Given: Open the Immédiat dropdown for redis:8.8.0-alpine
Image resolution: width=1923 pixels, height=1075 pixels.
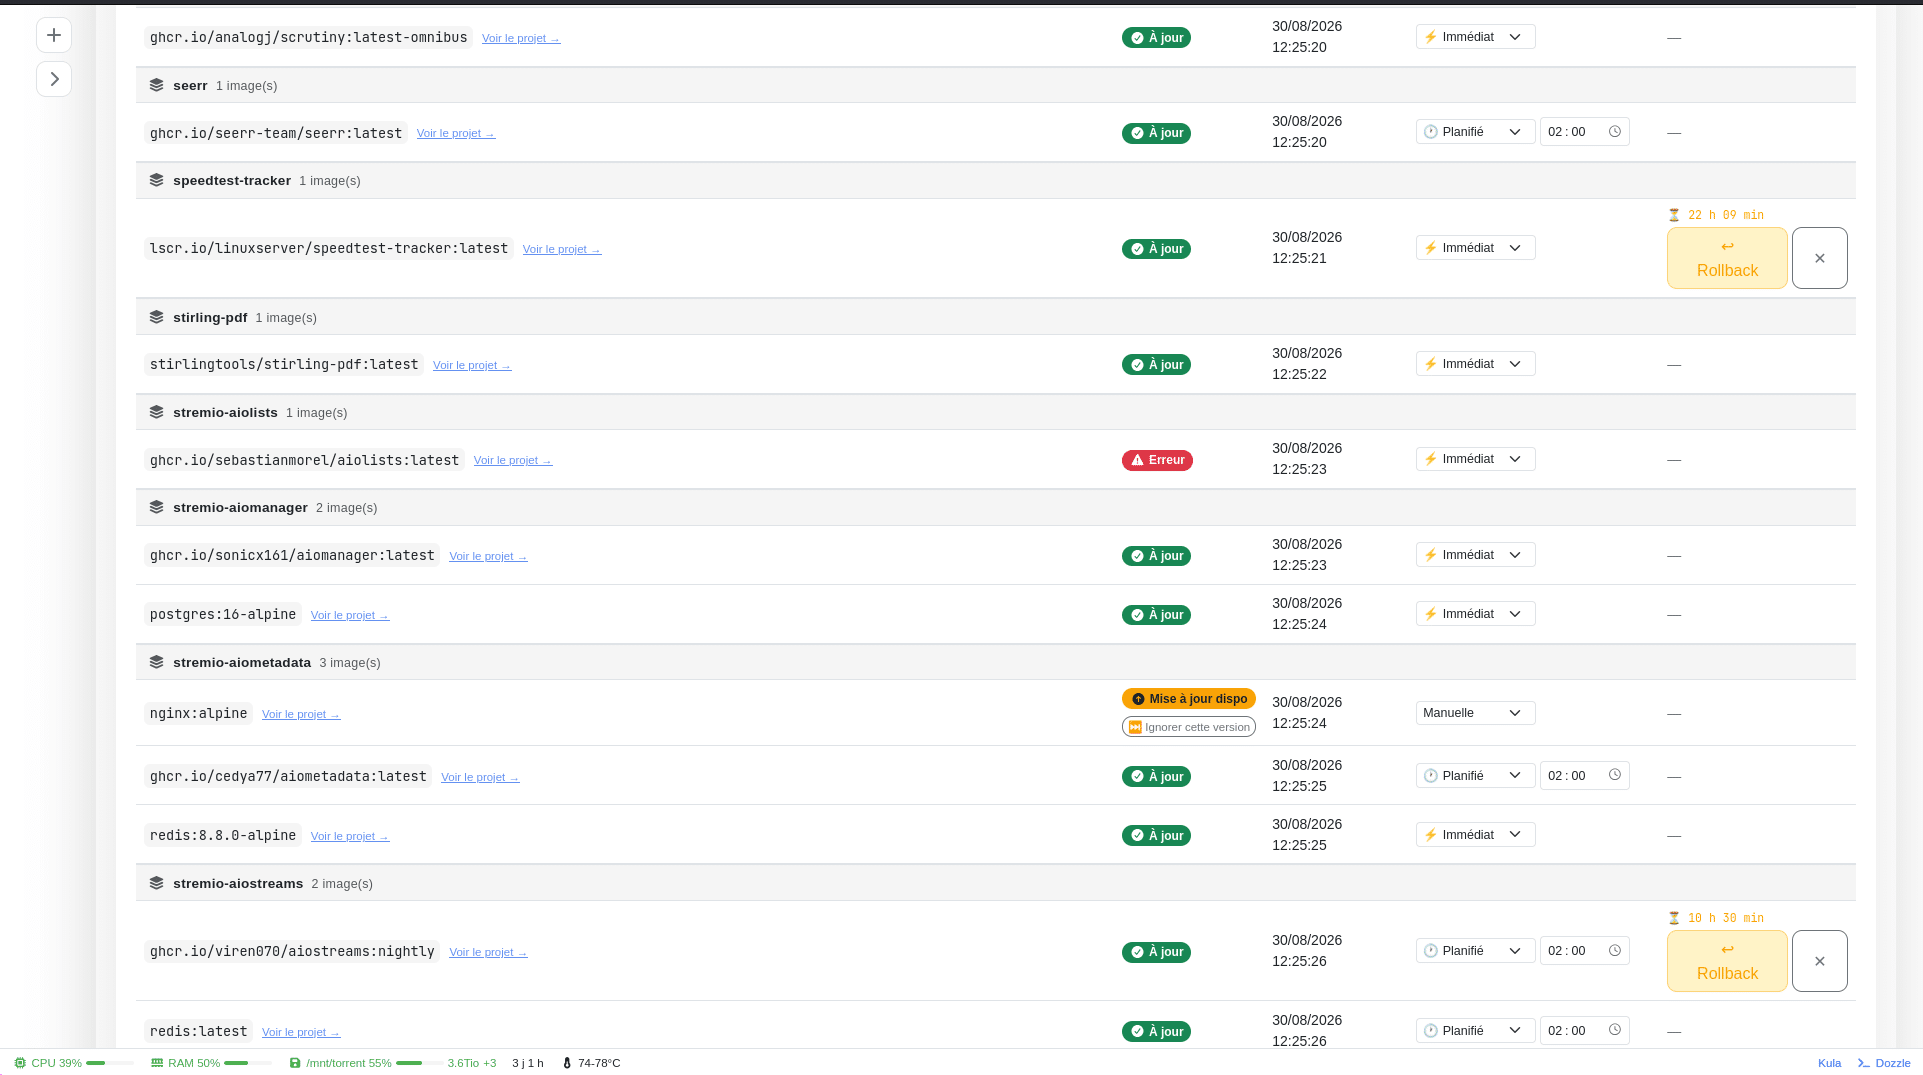Looking at the screenshot, I should click(1476, 835).
